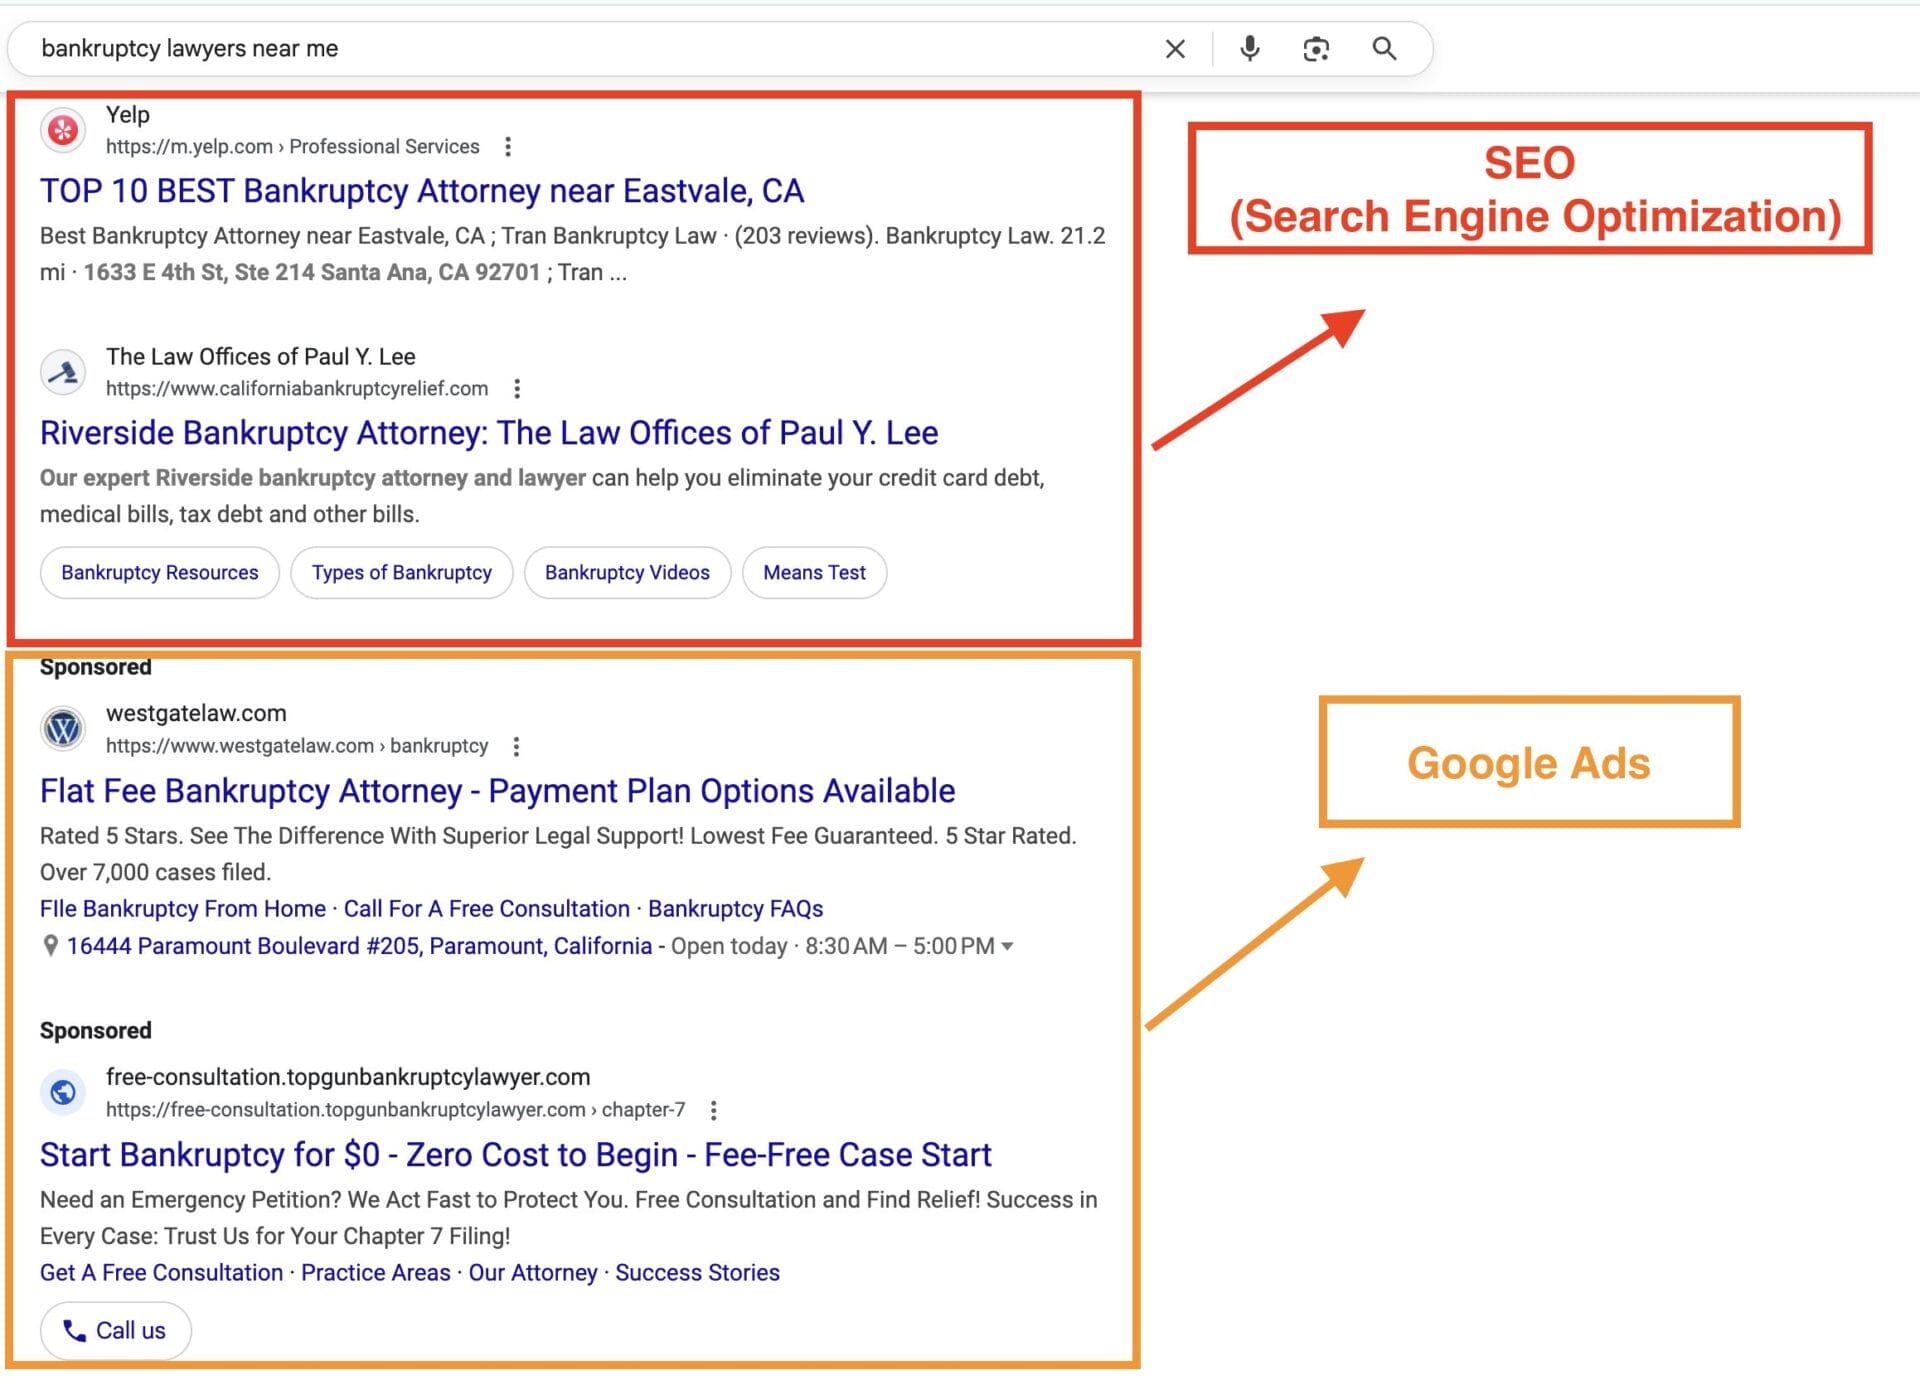Open the Get A Free Consultation sitelink

pyautogui.click(x=158, y=1272)
